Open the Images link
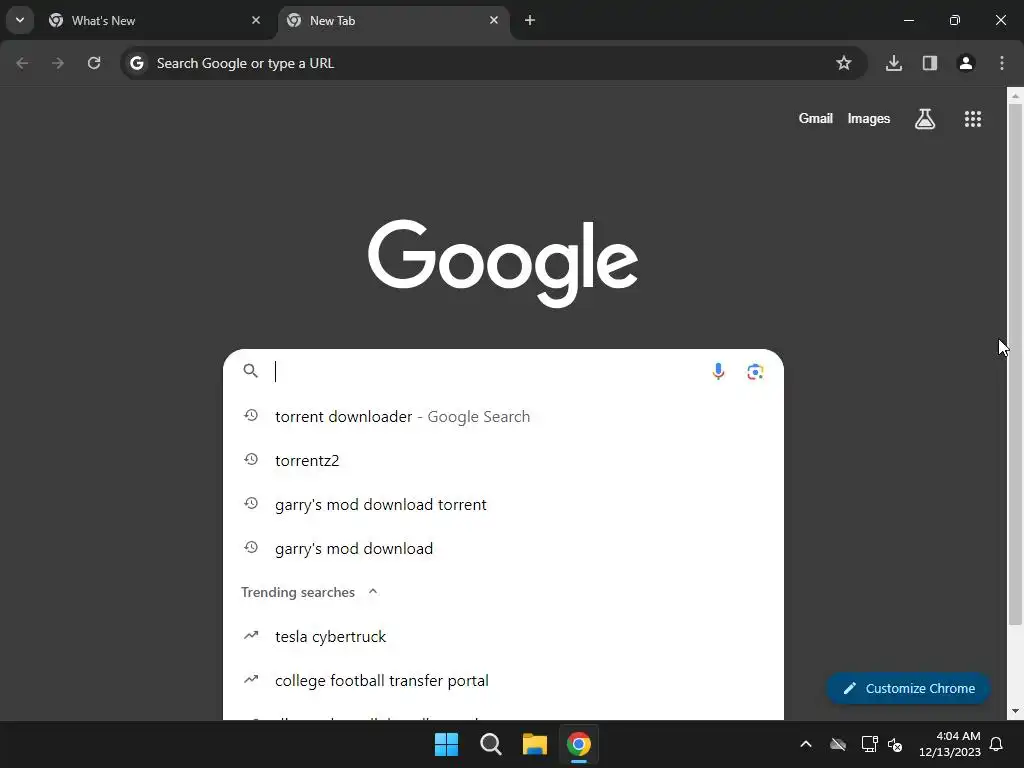1024x768 pixels. [869, 118]
